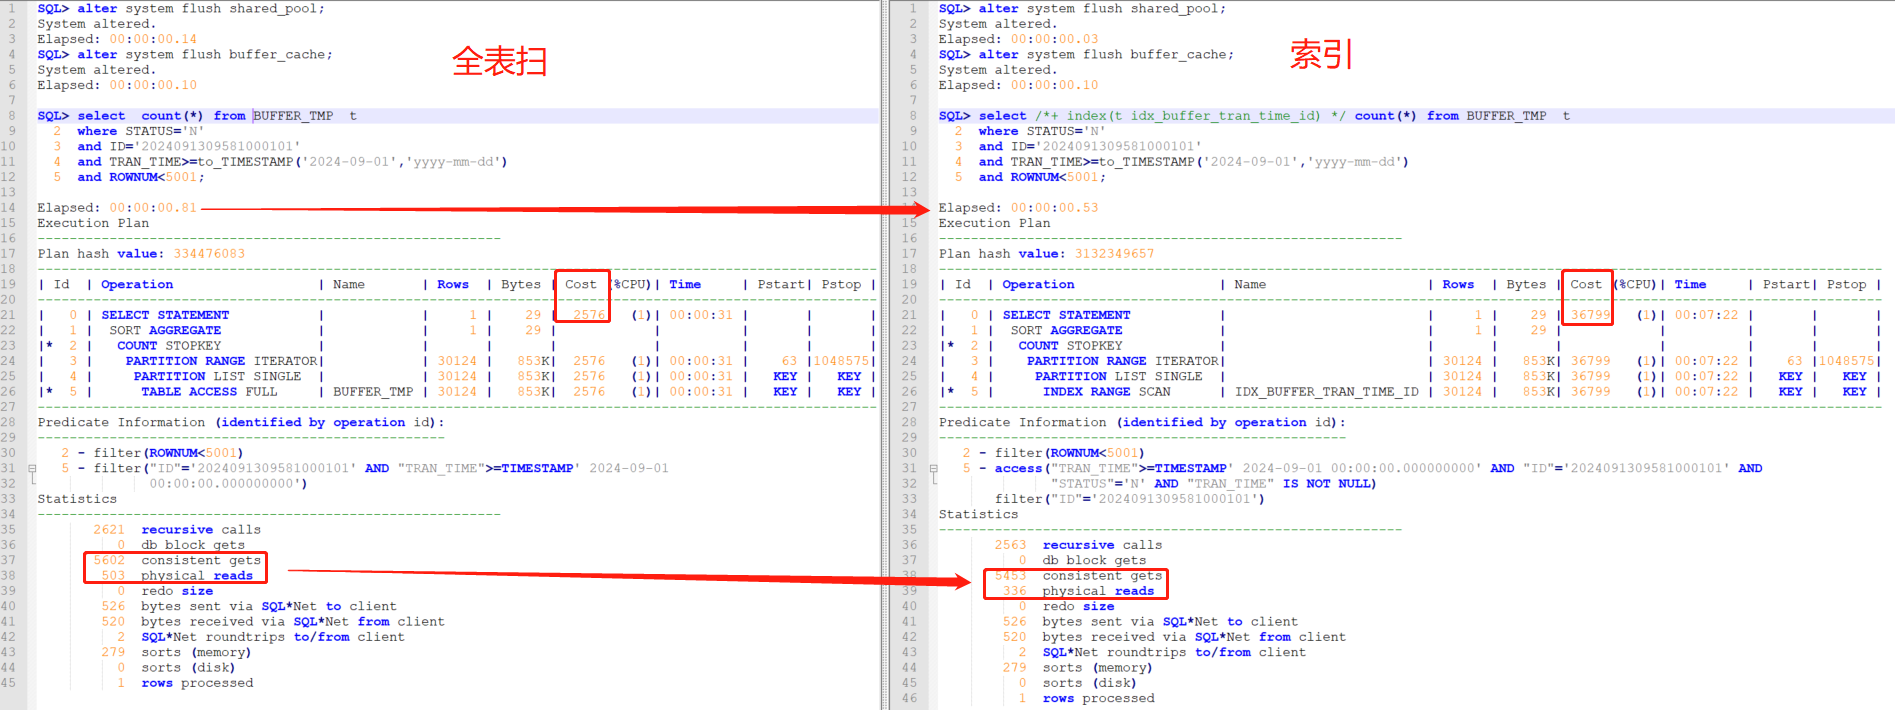The width and height of the screenshot is (1895, 710).
Task: Click 'BUFFER_TMP' name in the left plan table
Action: coord(373,392)
